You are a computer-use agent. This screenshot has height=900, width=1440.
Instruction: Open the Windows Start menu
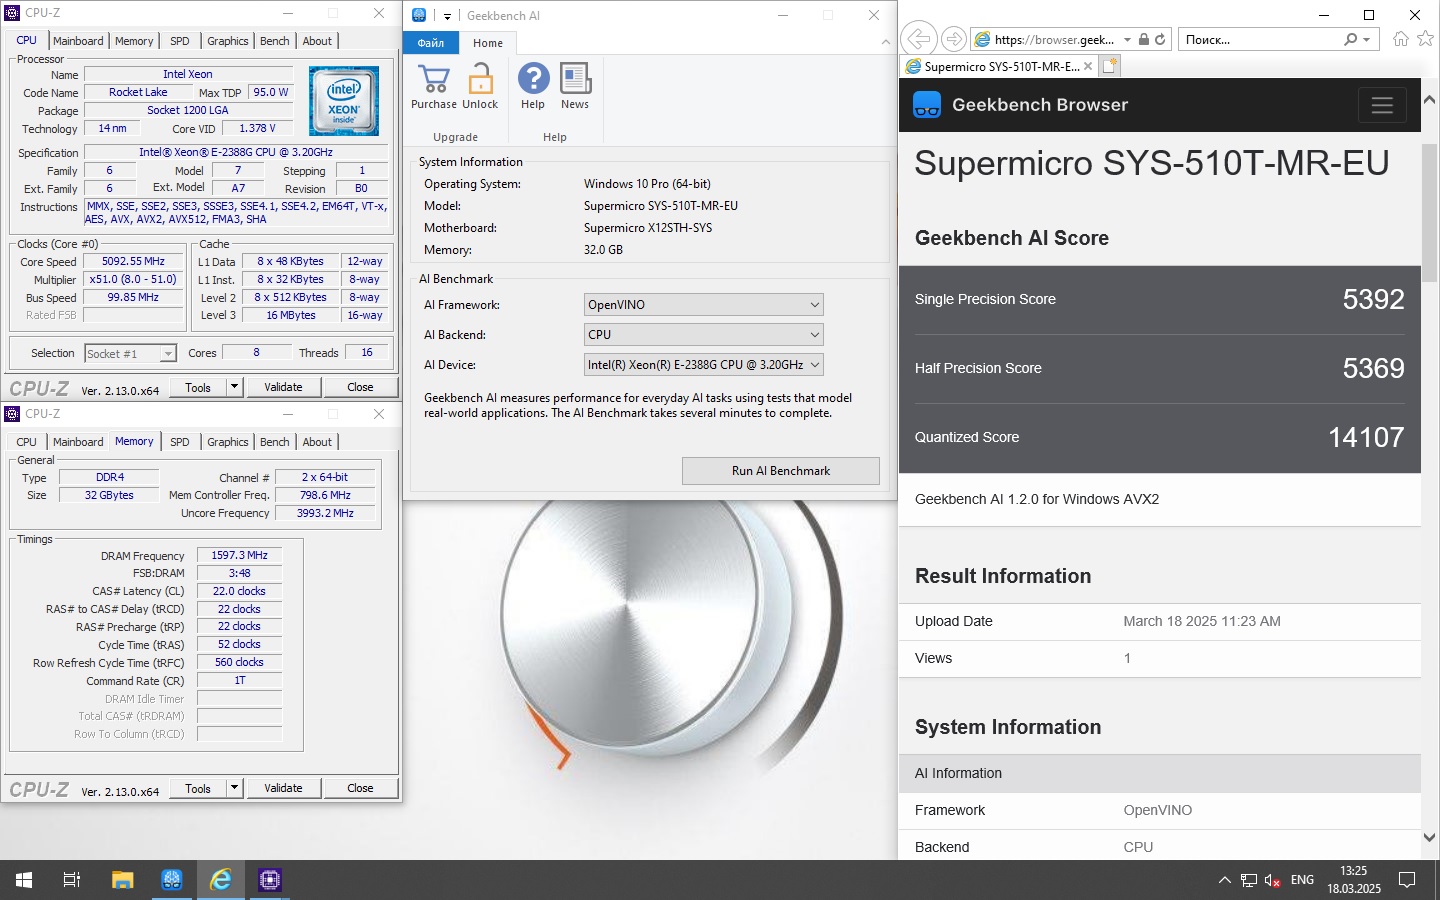click(24, 880)
